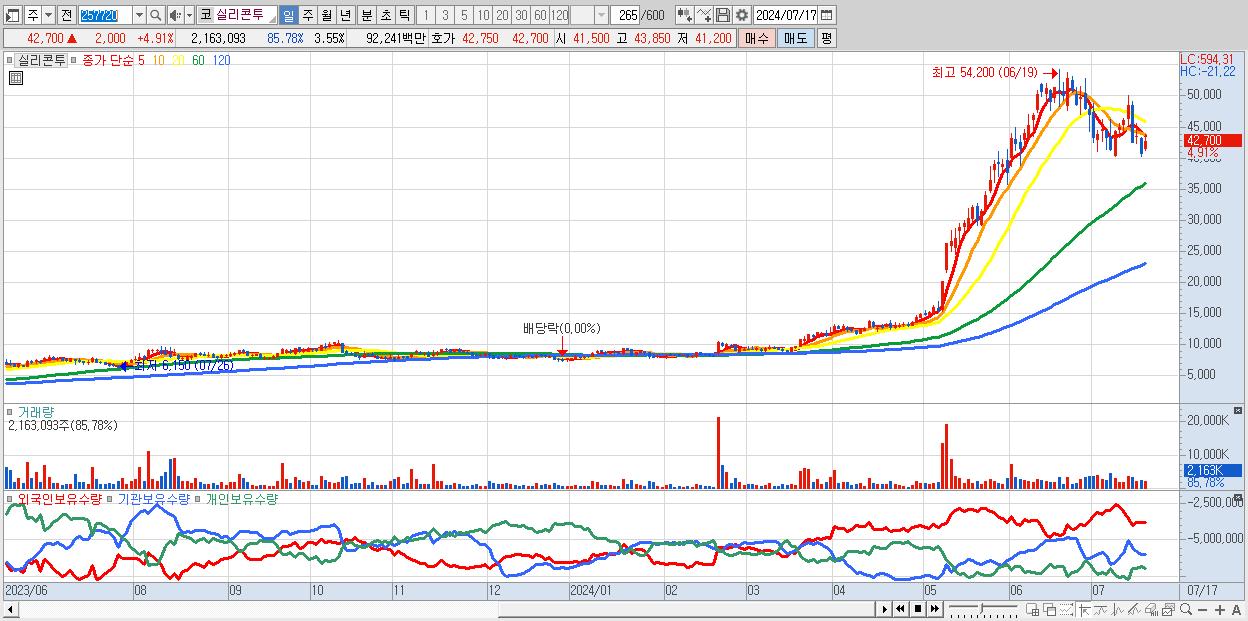
Task: Open the data grid table icon
Action: coord(15,78)
